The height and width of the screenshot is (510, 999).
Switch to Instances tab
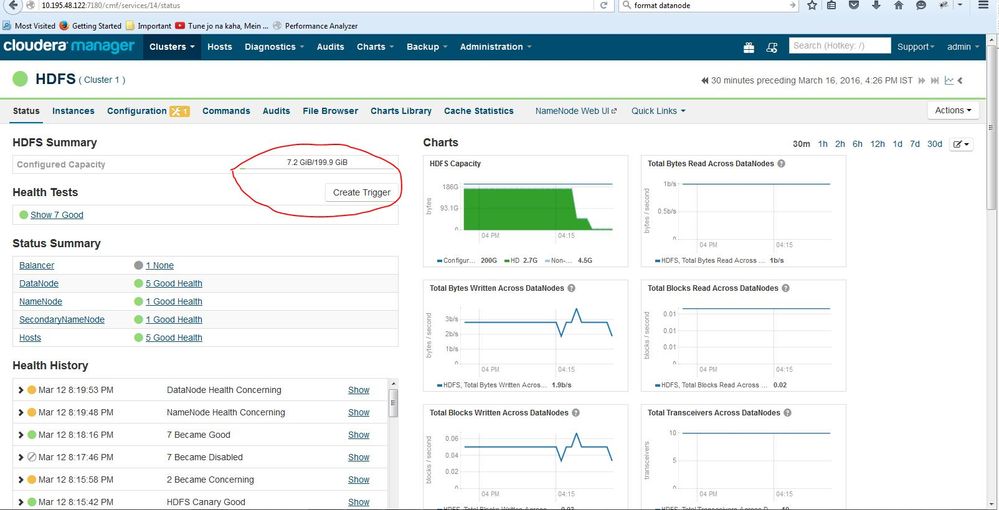[73, 111]
